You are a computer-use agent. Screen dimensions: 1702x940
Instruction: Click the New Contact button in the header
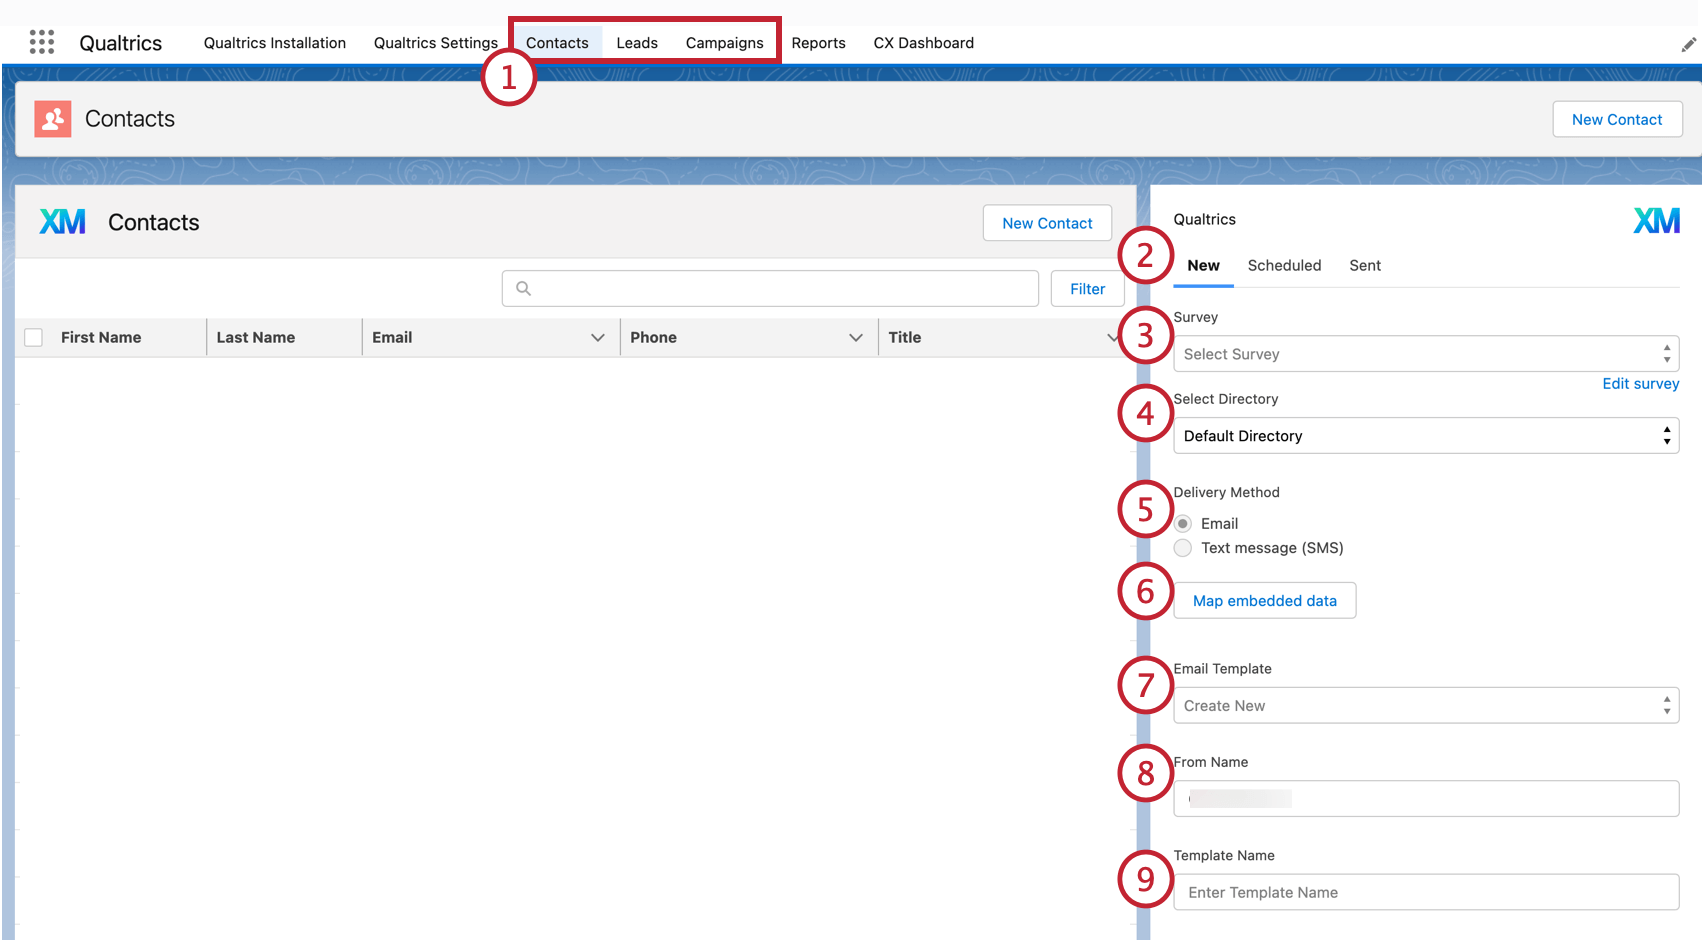(1617, 119)
